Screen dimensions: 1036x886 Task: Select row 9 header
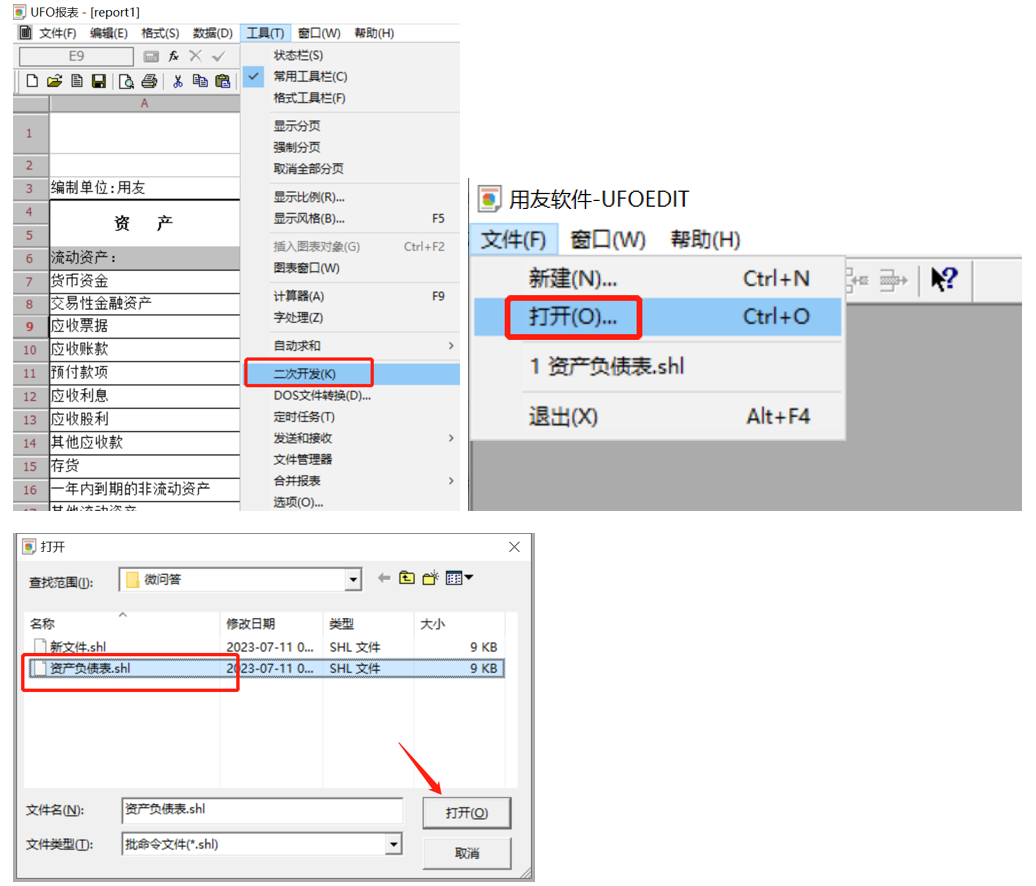coord(30,326)
